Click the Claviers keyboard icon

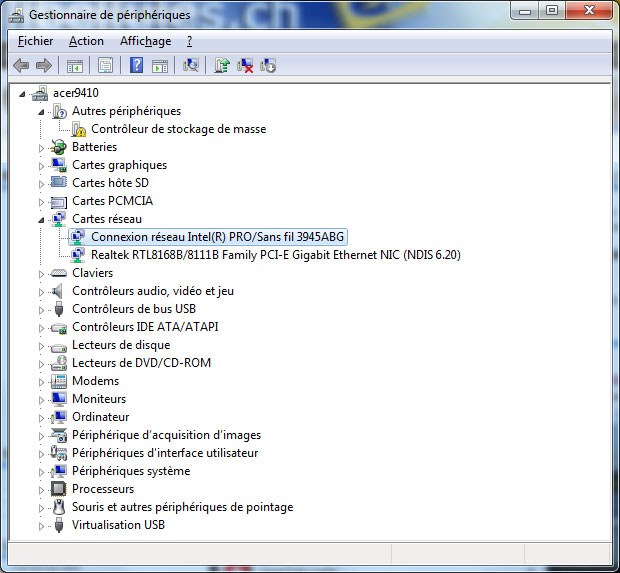click(x=59, y=273)
